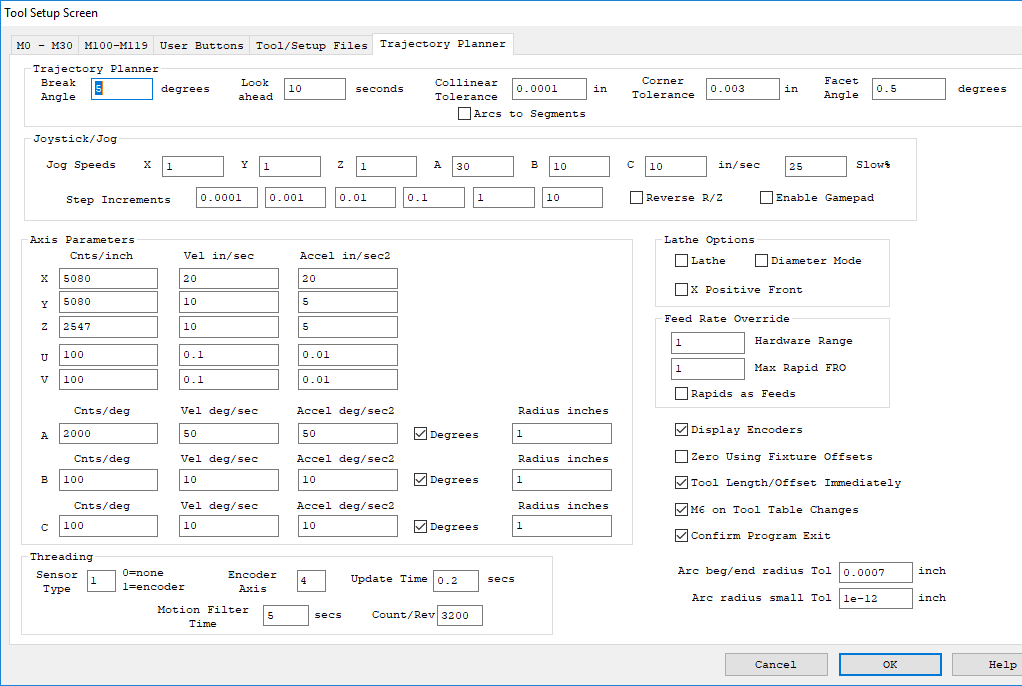The image size is (1022, 686).
Task: Focus the X axis Cnts/inch field
Action: (x=107, y=278)
